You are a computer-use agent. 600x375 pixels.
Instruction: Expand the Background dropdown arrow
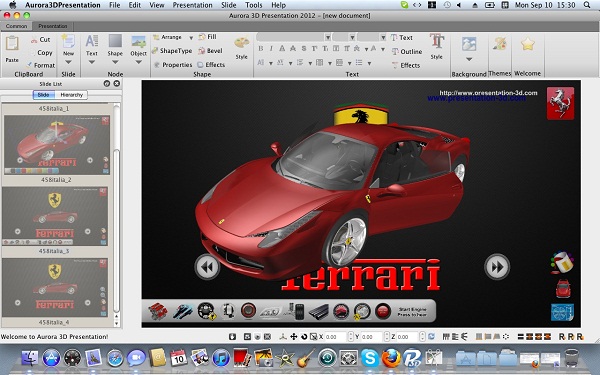[469, 59]
